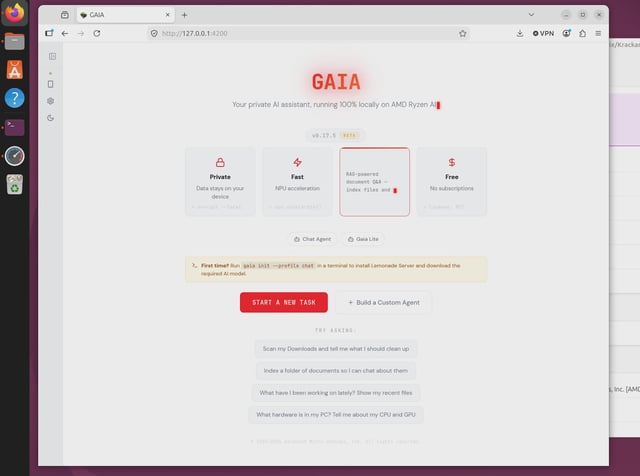Click the VPN toolbar button
The image size is (640, 476).
543,33
